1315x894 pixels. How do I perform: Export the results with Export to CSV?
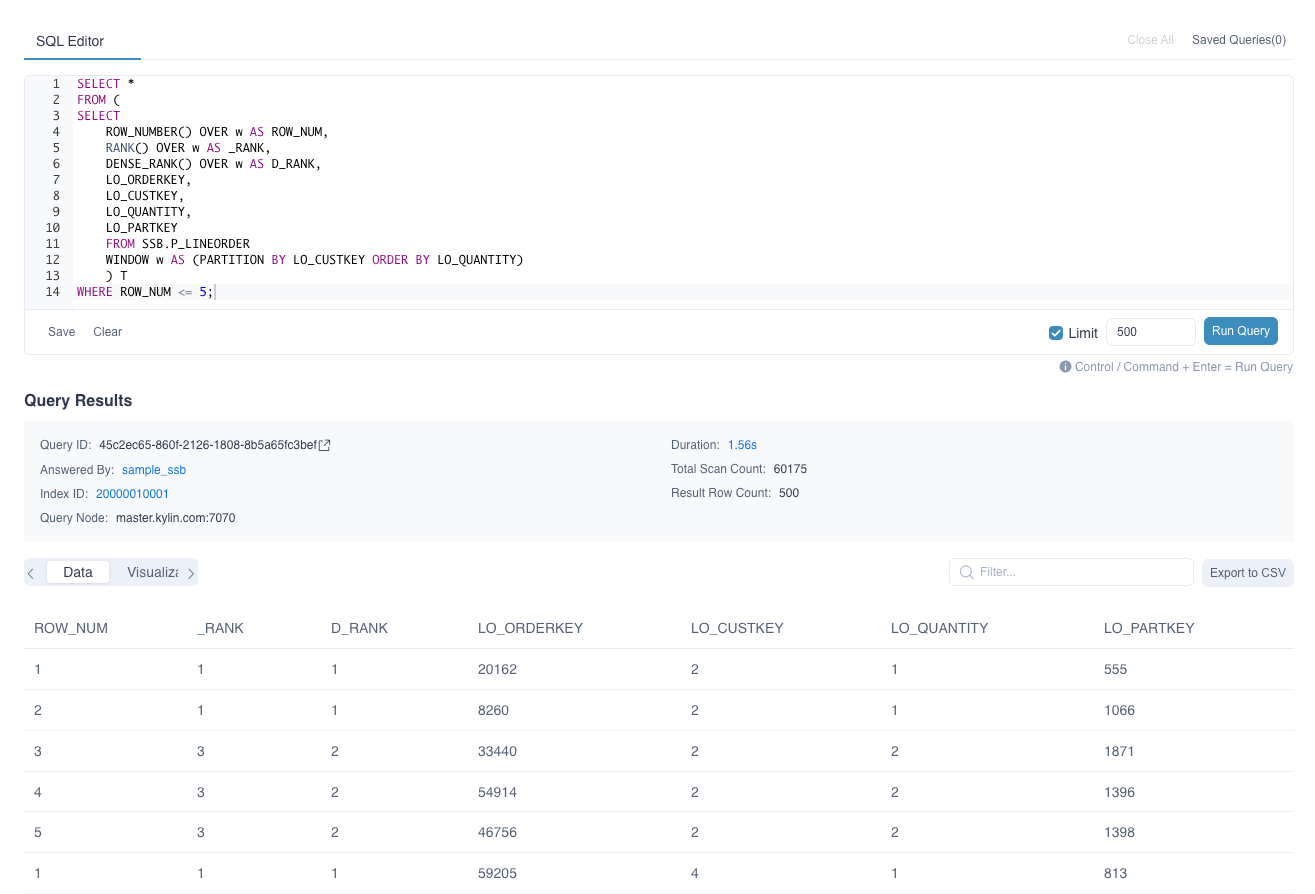pyautogui.click(x=1247, y=573)
